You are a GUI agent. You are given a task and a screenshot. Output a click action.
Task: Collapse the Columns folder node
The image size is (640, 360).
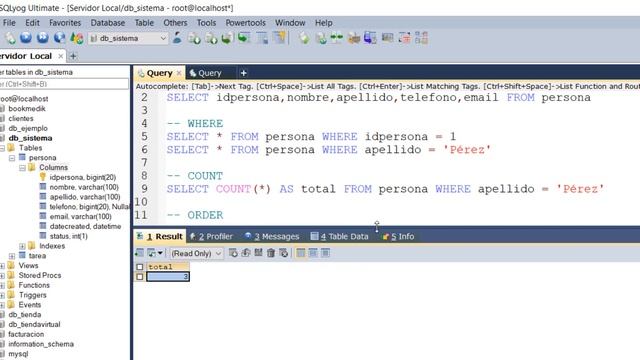pos(22,168)
